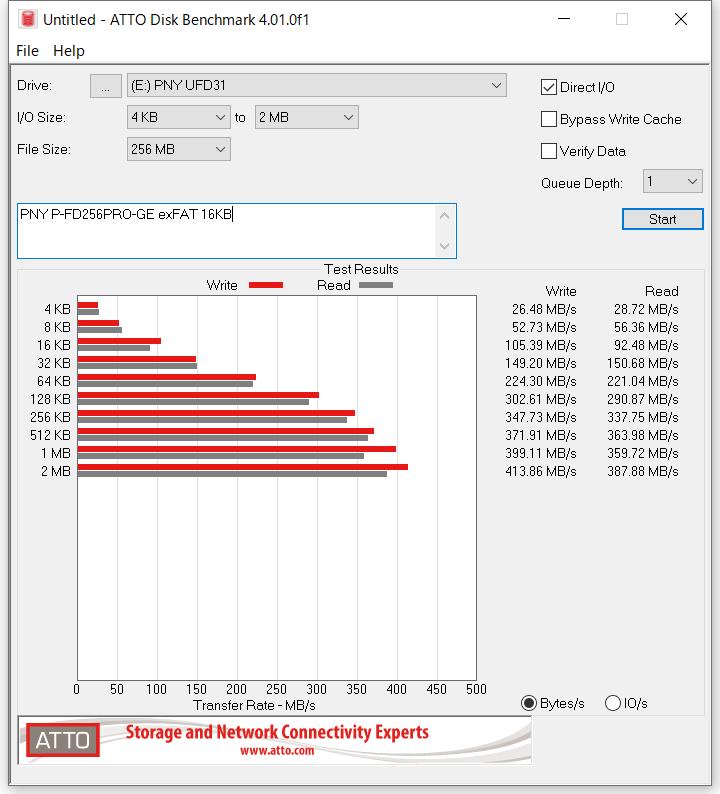Click the 359.72 MB/s read value
This screenshot has width=720, height=794.
coord(643,453)
